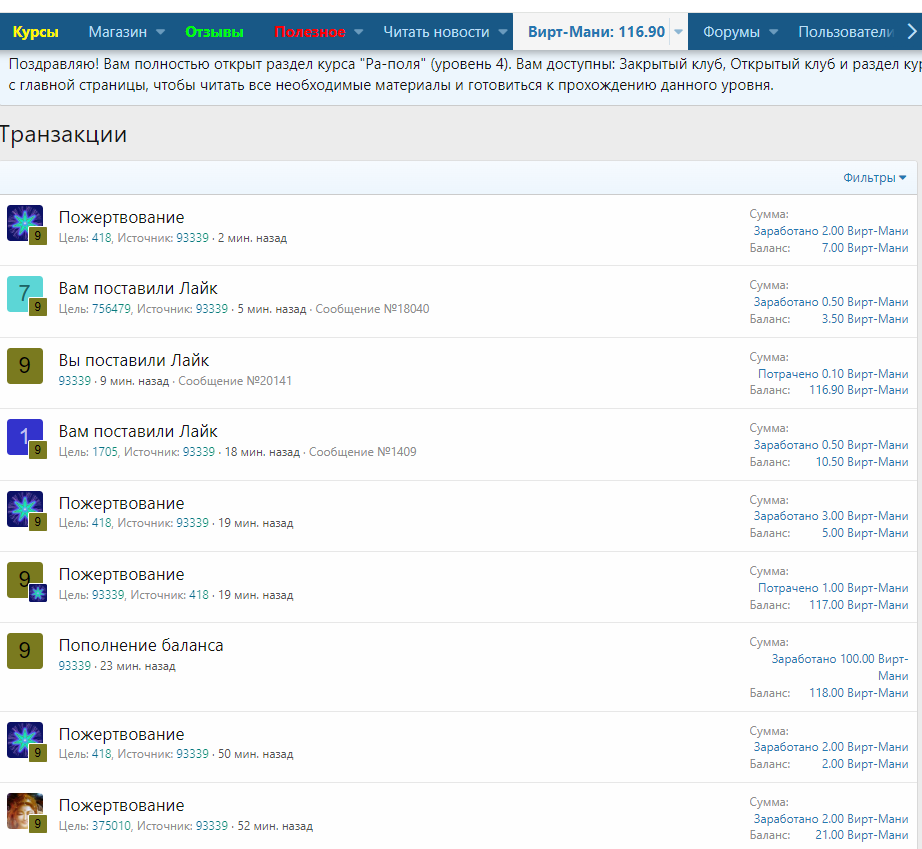Expand the Магазин menu dropdown arrow

161,32
